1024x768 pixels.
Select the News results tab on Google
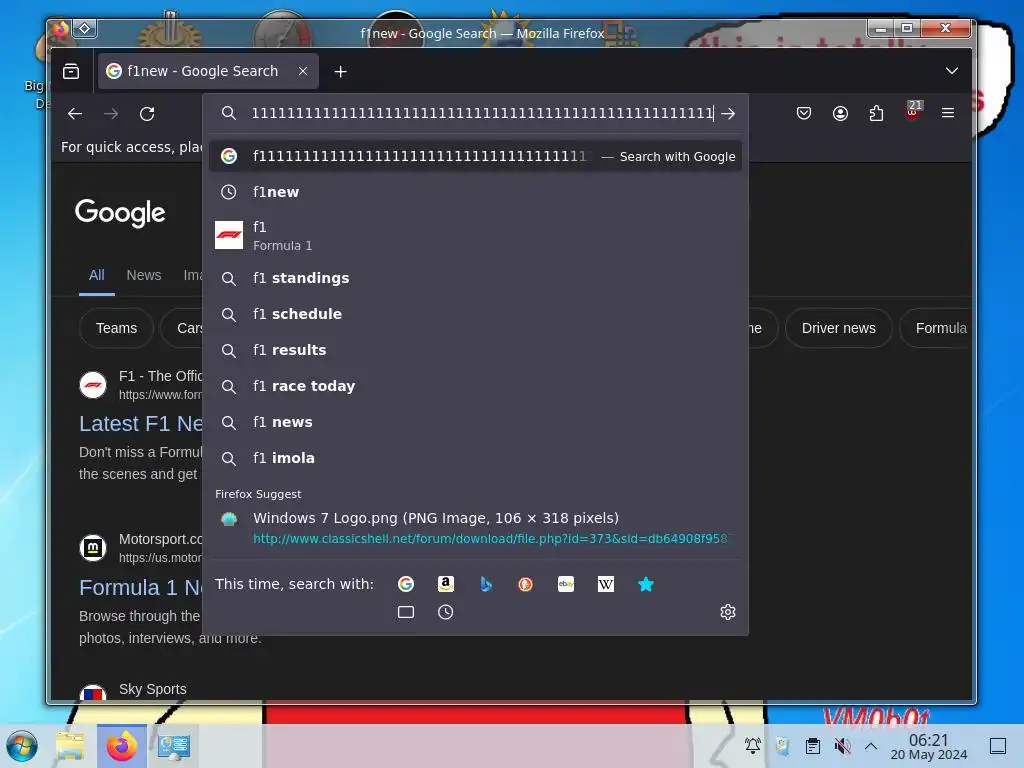(144, 275)
